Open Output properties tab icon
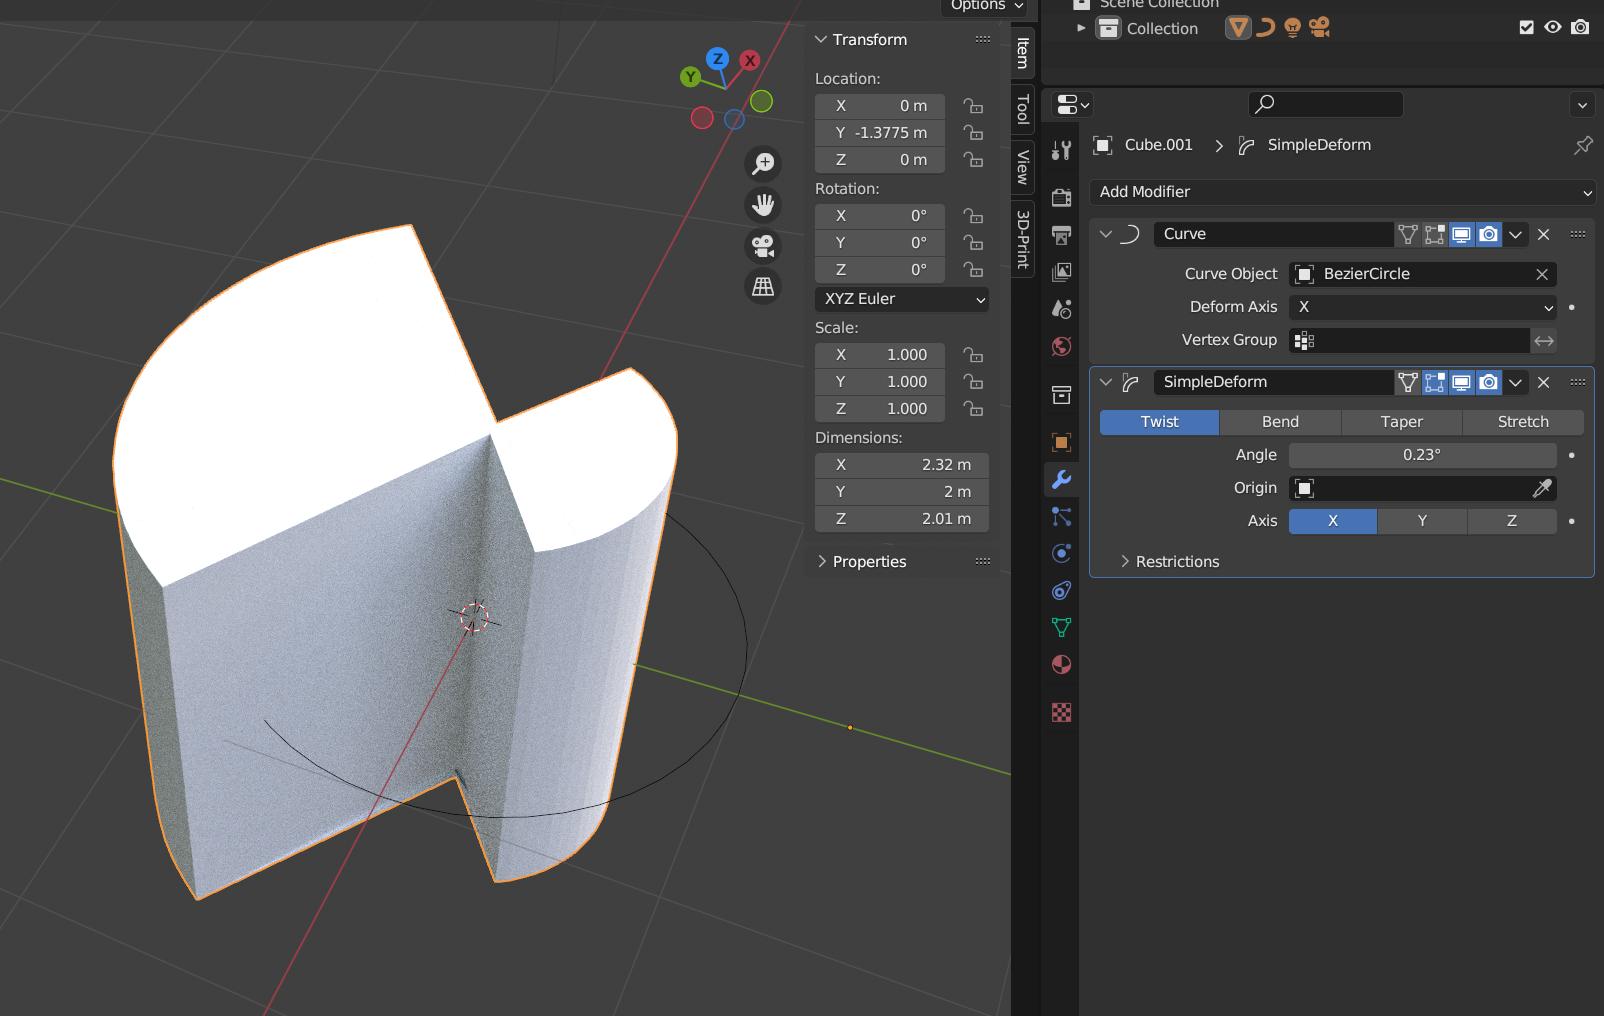The height and width of the screenshot is (1016, 1604). click(1061, 234)
